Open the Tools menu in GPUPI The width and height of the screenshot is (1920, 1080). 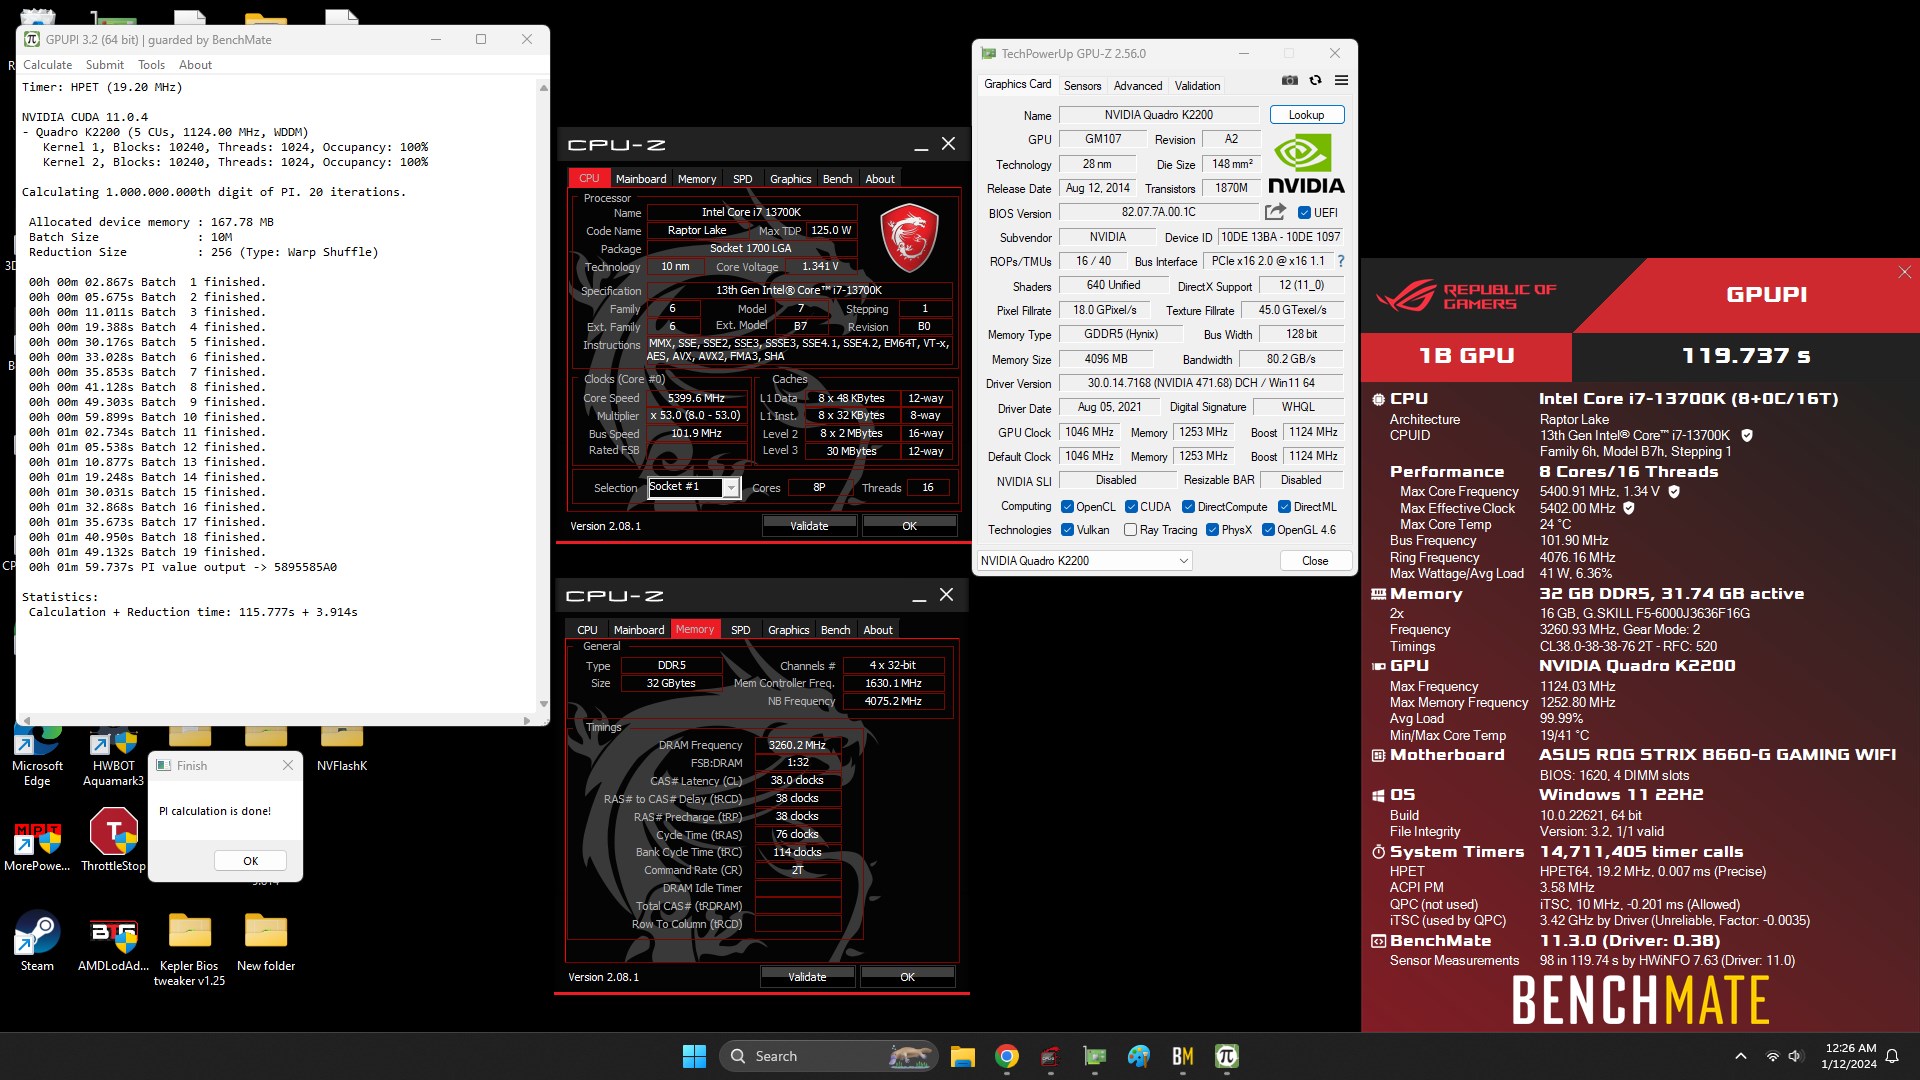click(x=151, y=65)
